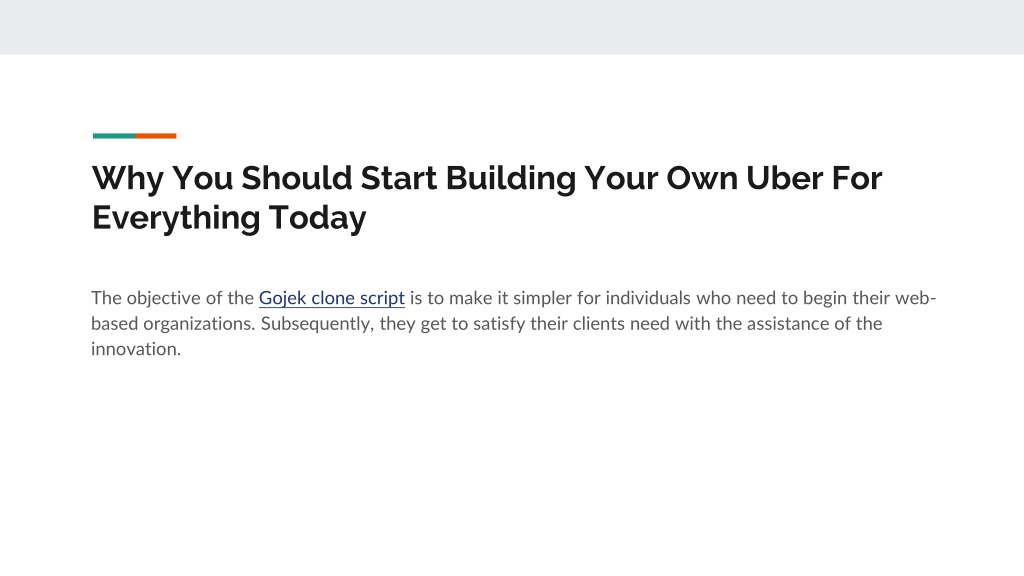Click 'Subsequently,' in the body paragraph

[317, 324]
